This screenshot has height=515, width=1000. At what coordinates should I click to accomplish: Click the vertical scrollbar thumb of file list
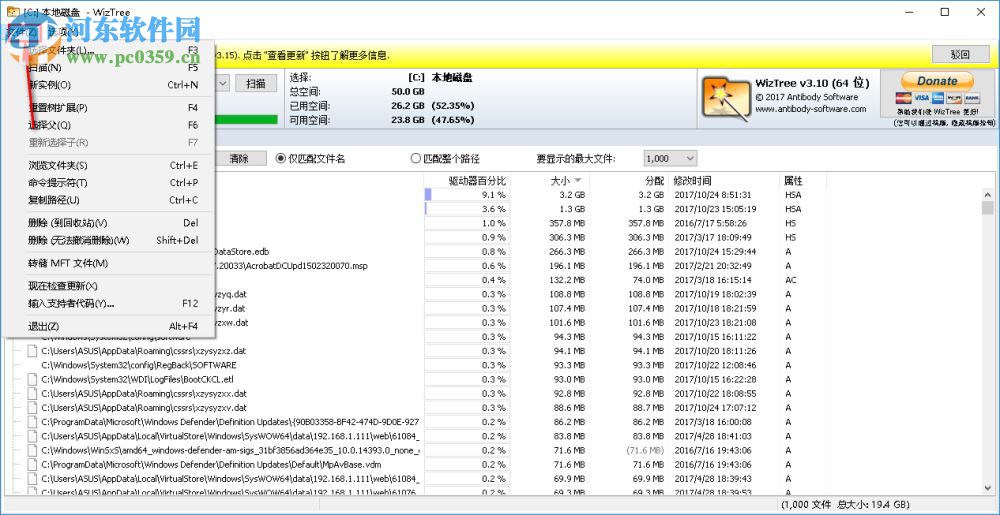point(988,208)
